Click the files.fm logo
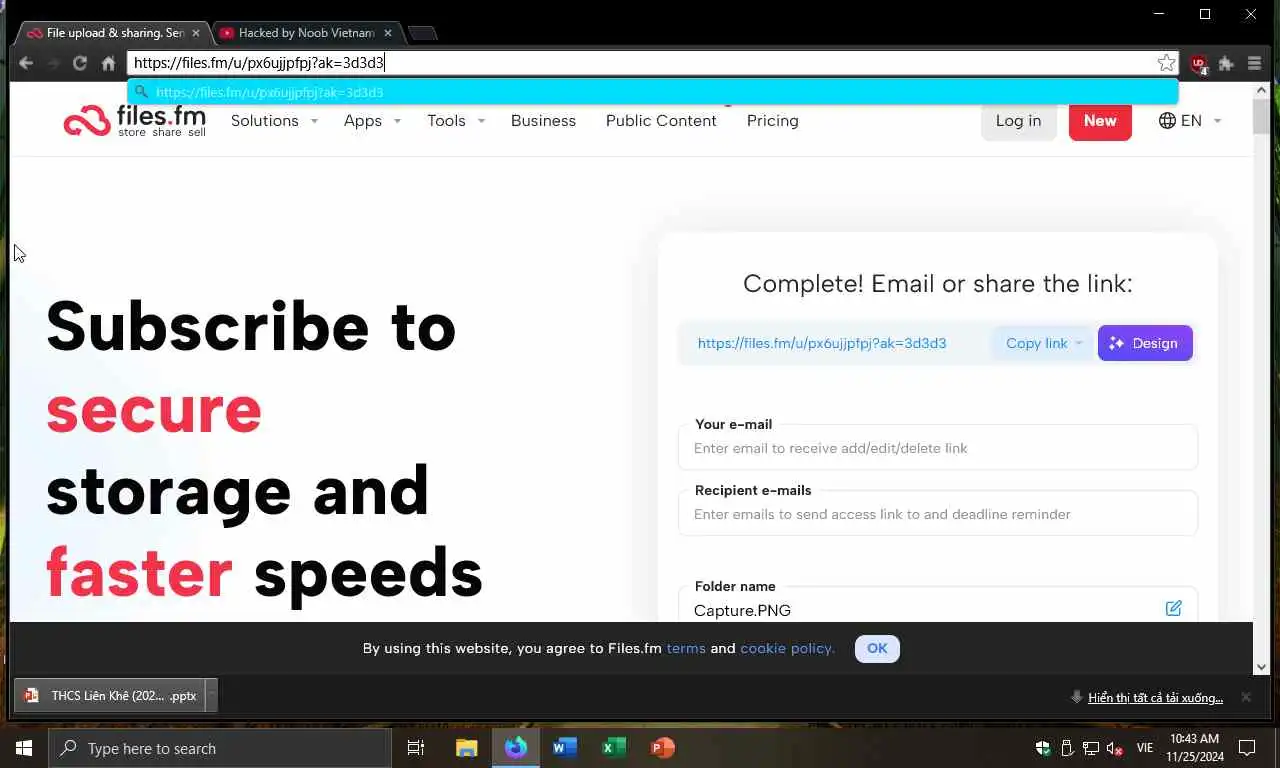 [x=134, y=121]
